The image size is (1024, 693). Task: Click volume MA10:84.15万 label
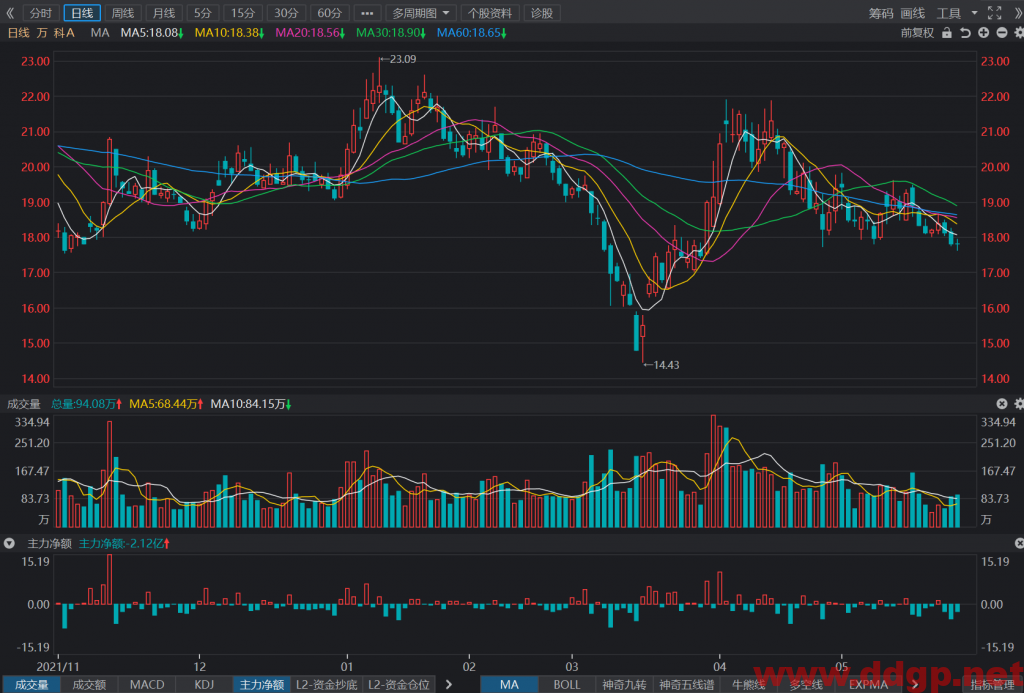point(251,404)
